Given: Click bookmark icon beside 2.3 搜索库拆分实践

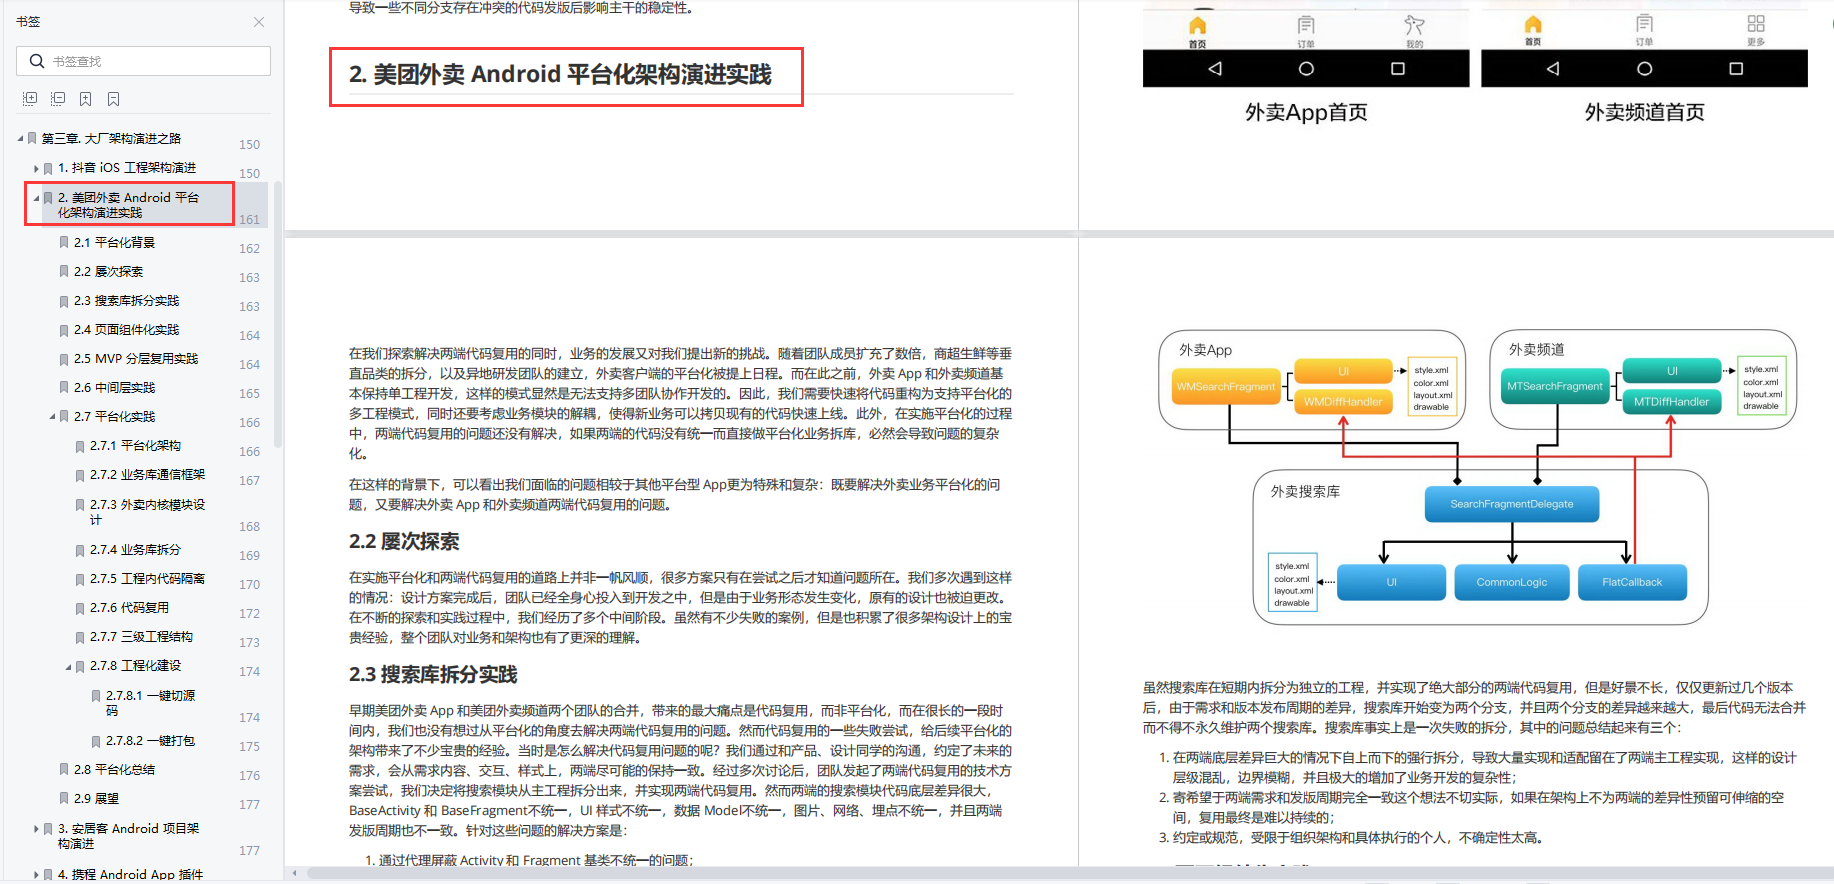Looking at the screenshot, I should coord(64,301).
